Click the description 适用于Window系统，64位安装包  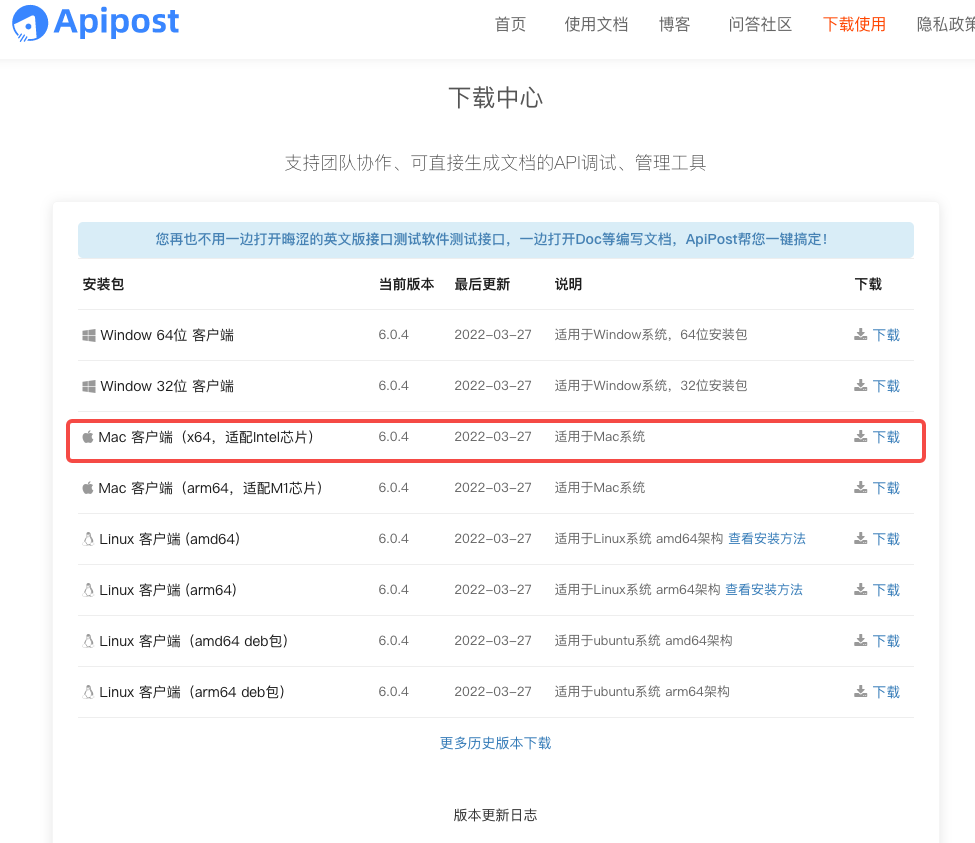[x=651, y=334]
